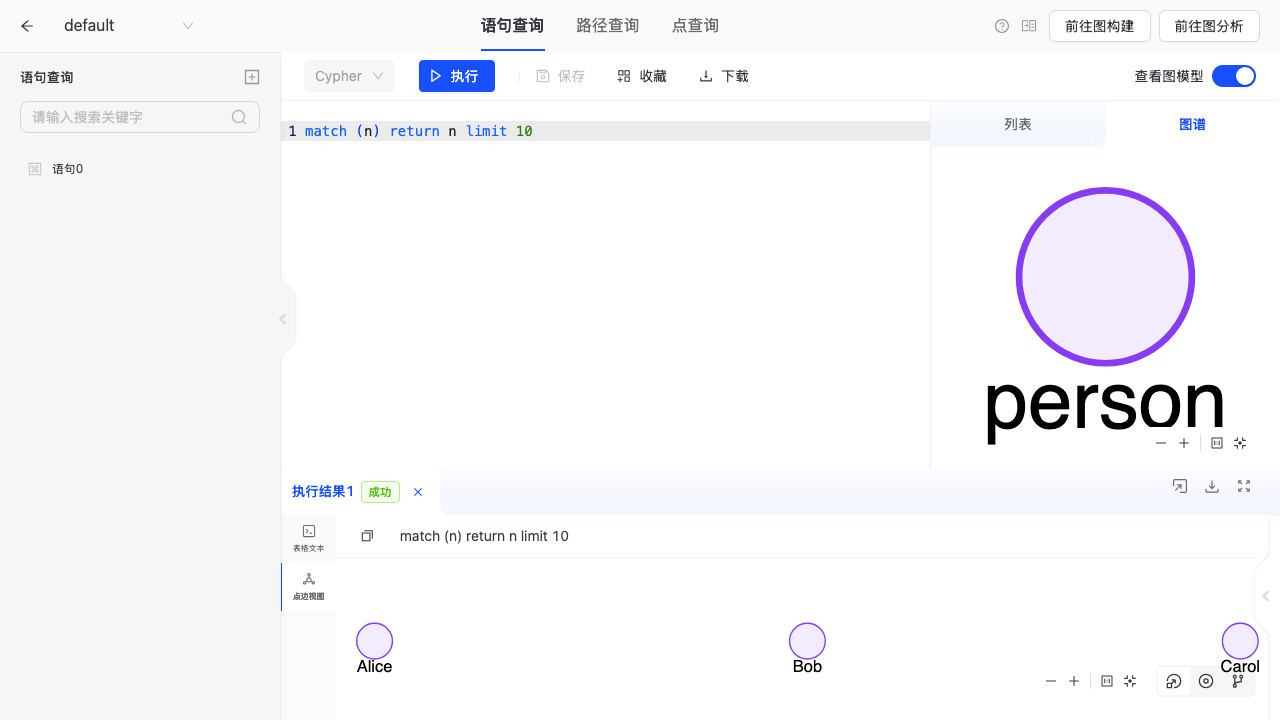Collapse the left sidebar panel handle
1280x720 pixels.
284,319
